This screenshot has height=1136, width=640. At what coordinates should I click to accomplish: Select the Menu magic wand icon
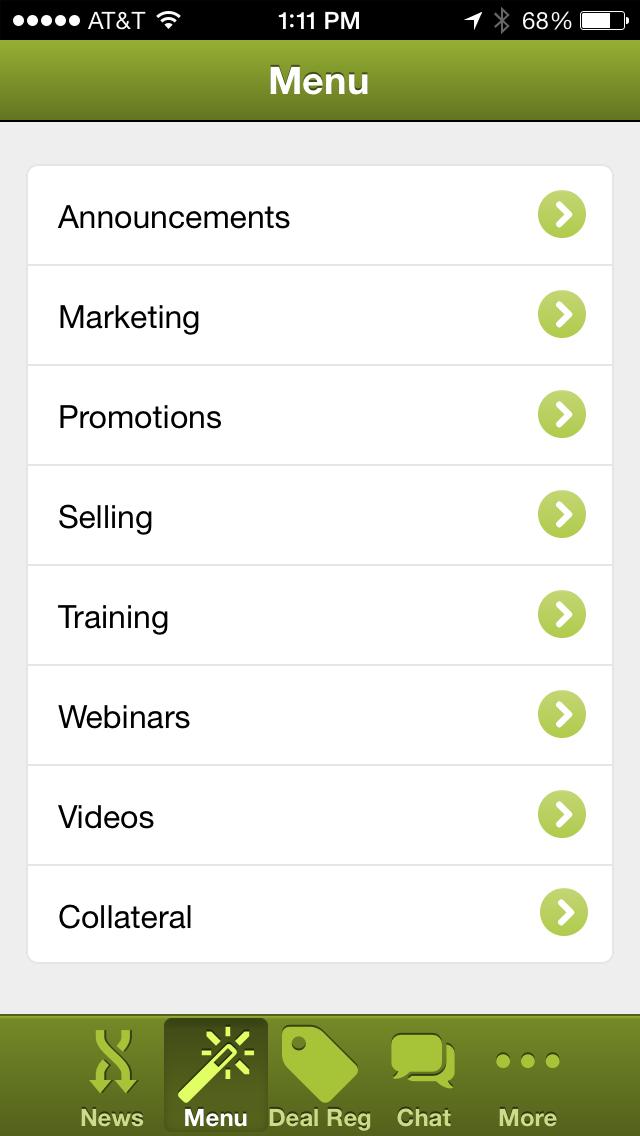[216, 1062]
